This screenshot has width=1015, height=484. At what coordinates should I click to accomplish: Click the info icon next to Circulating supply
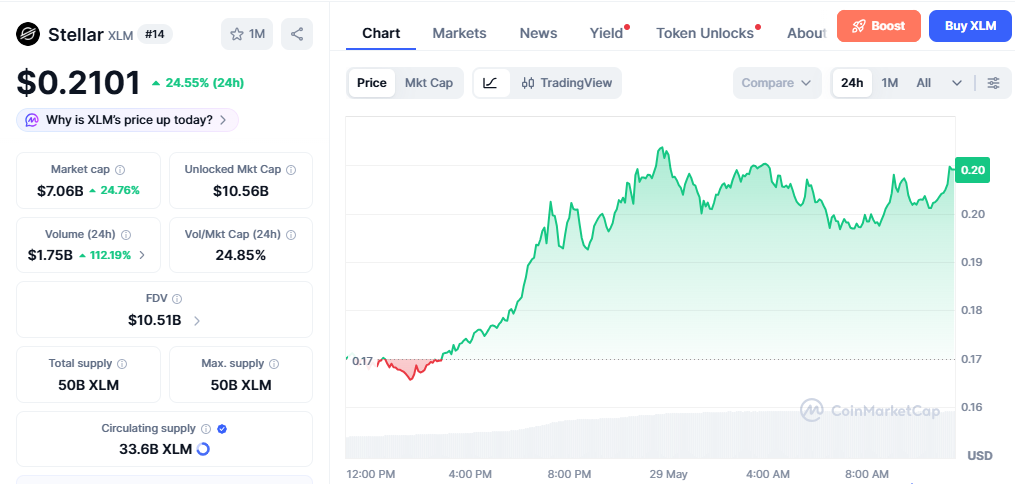[206, 428]
